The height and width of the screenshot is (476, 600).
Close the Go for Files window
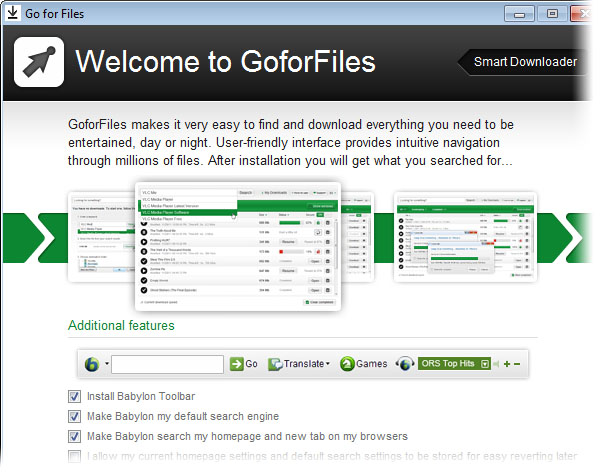point(581,14)
